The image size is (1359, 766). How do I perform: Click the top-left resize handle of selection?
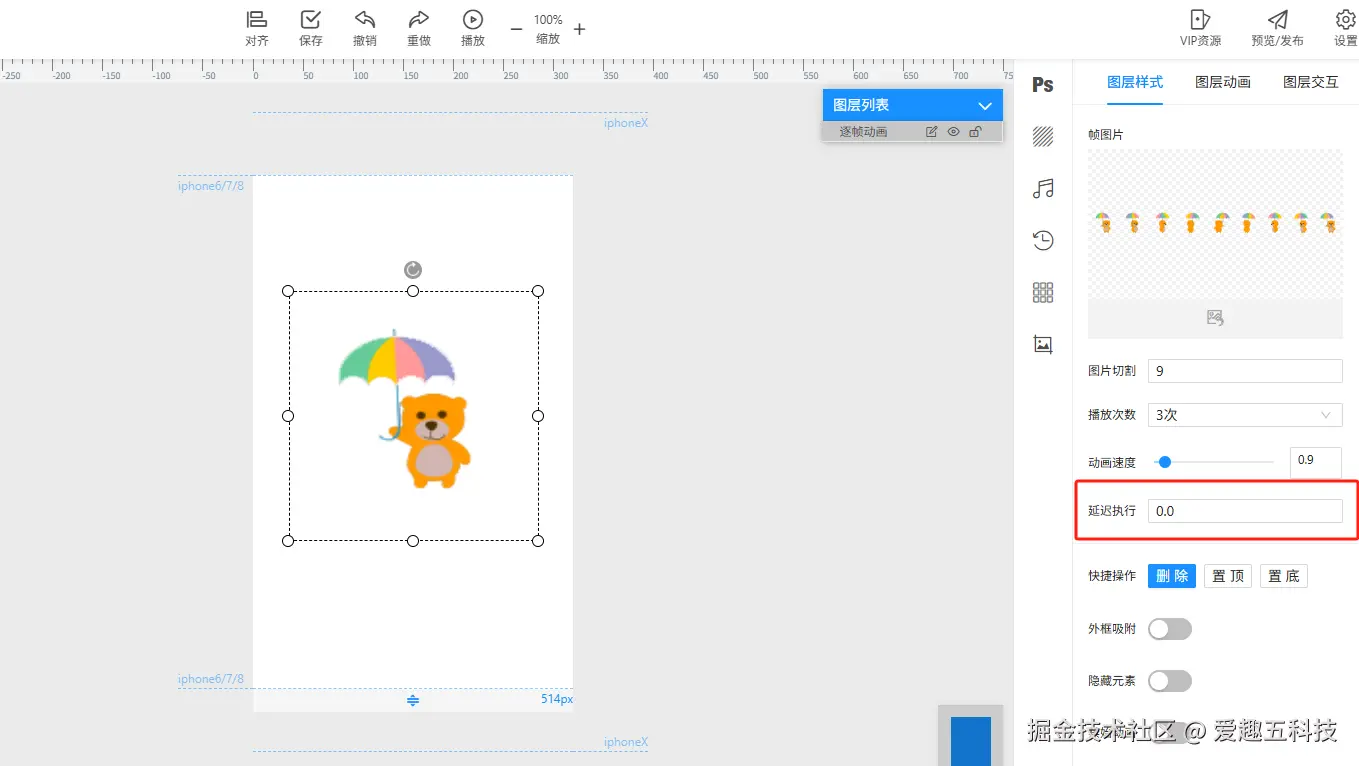pyautogui.click(x=288, y=291)
